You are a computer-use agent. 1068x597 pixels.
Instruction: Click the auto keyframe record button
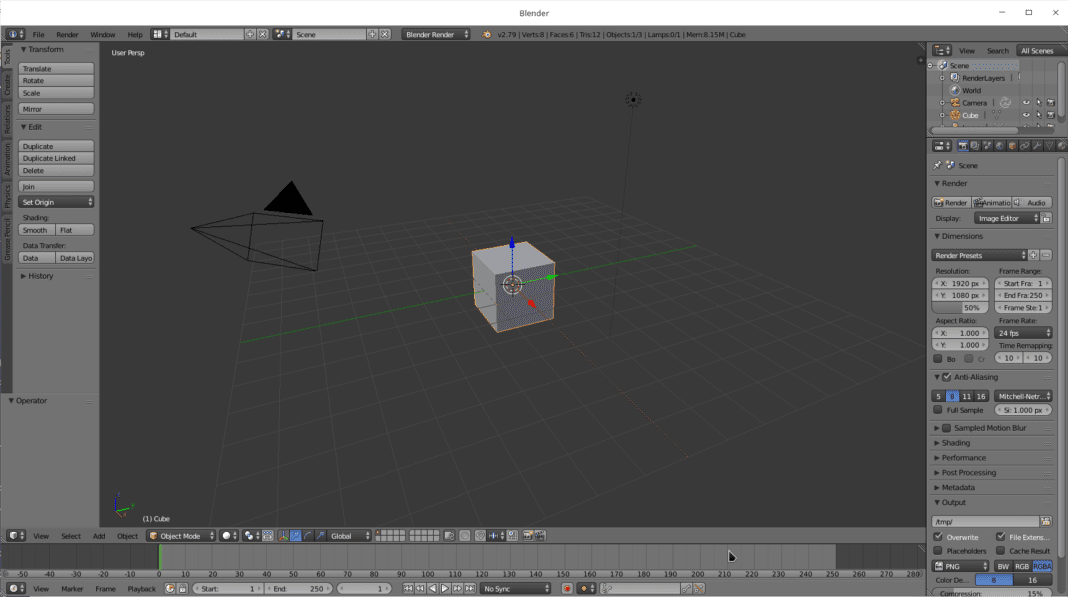coord(567,589)
